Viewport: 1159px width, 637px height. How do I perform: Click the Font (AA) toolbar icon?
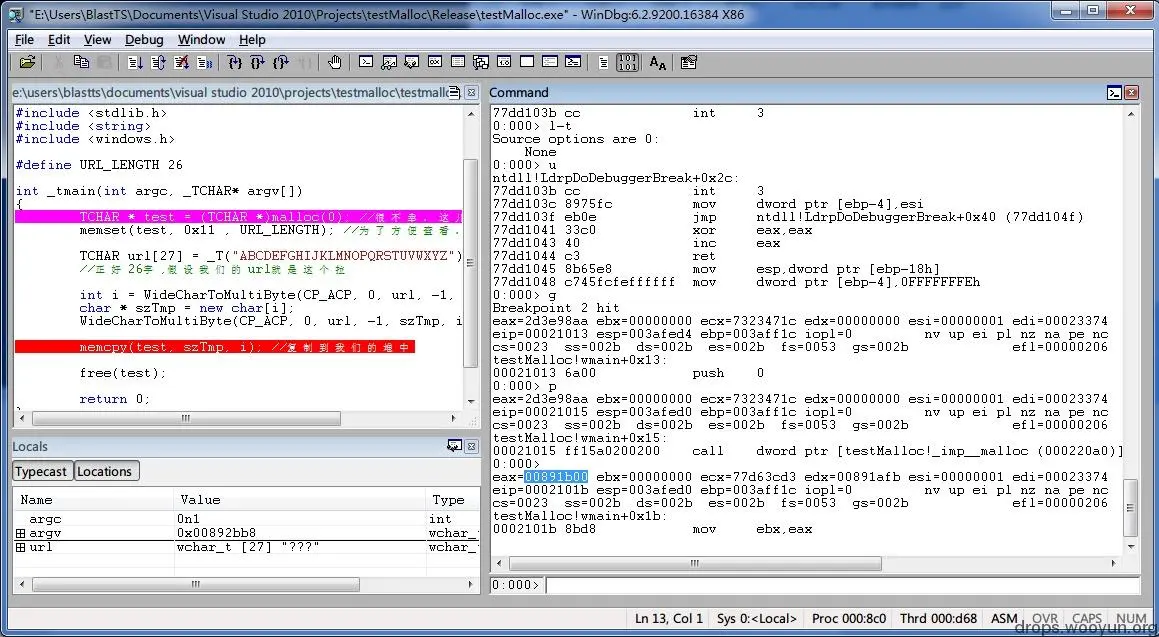click(657, 63)
